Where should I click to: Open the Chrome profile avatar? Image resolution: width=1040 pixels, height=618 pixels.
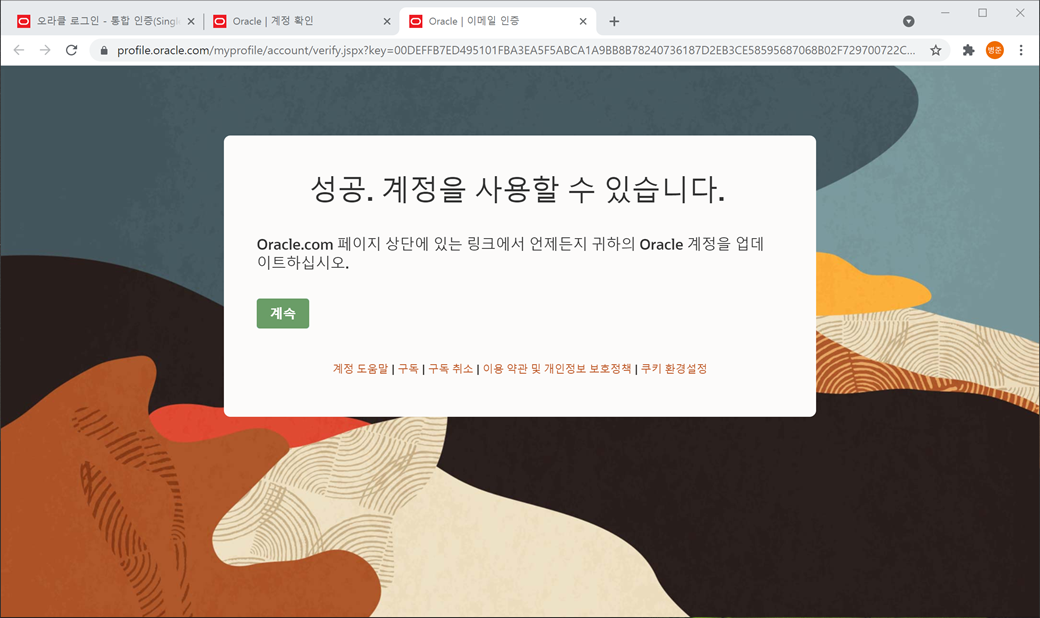click(994, 50)
